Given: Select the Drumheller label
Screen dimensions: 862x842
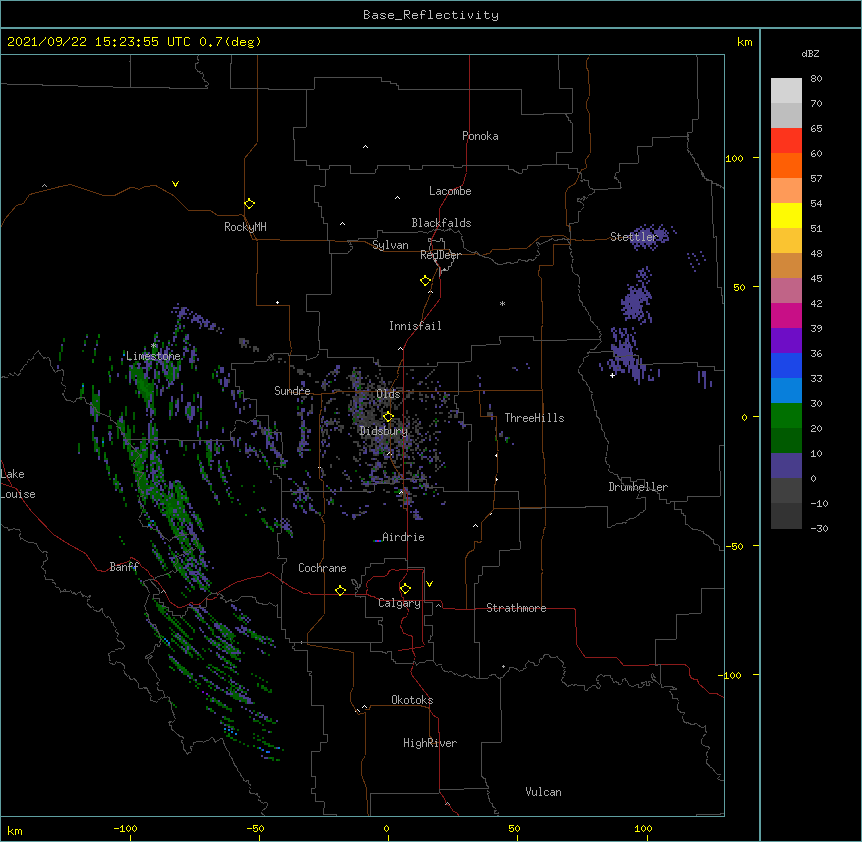Looking at the screenshot, I should (638, 487).
